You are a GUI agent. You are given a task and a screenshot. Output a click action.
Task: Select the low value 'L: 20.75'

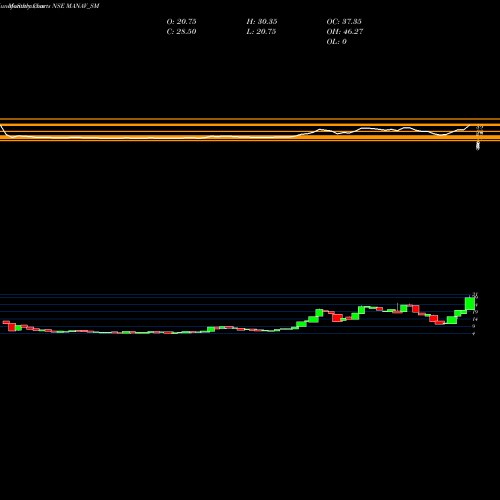point(261,32)
